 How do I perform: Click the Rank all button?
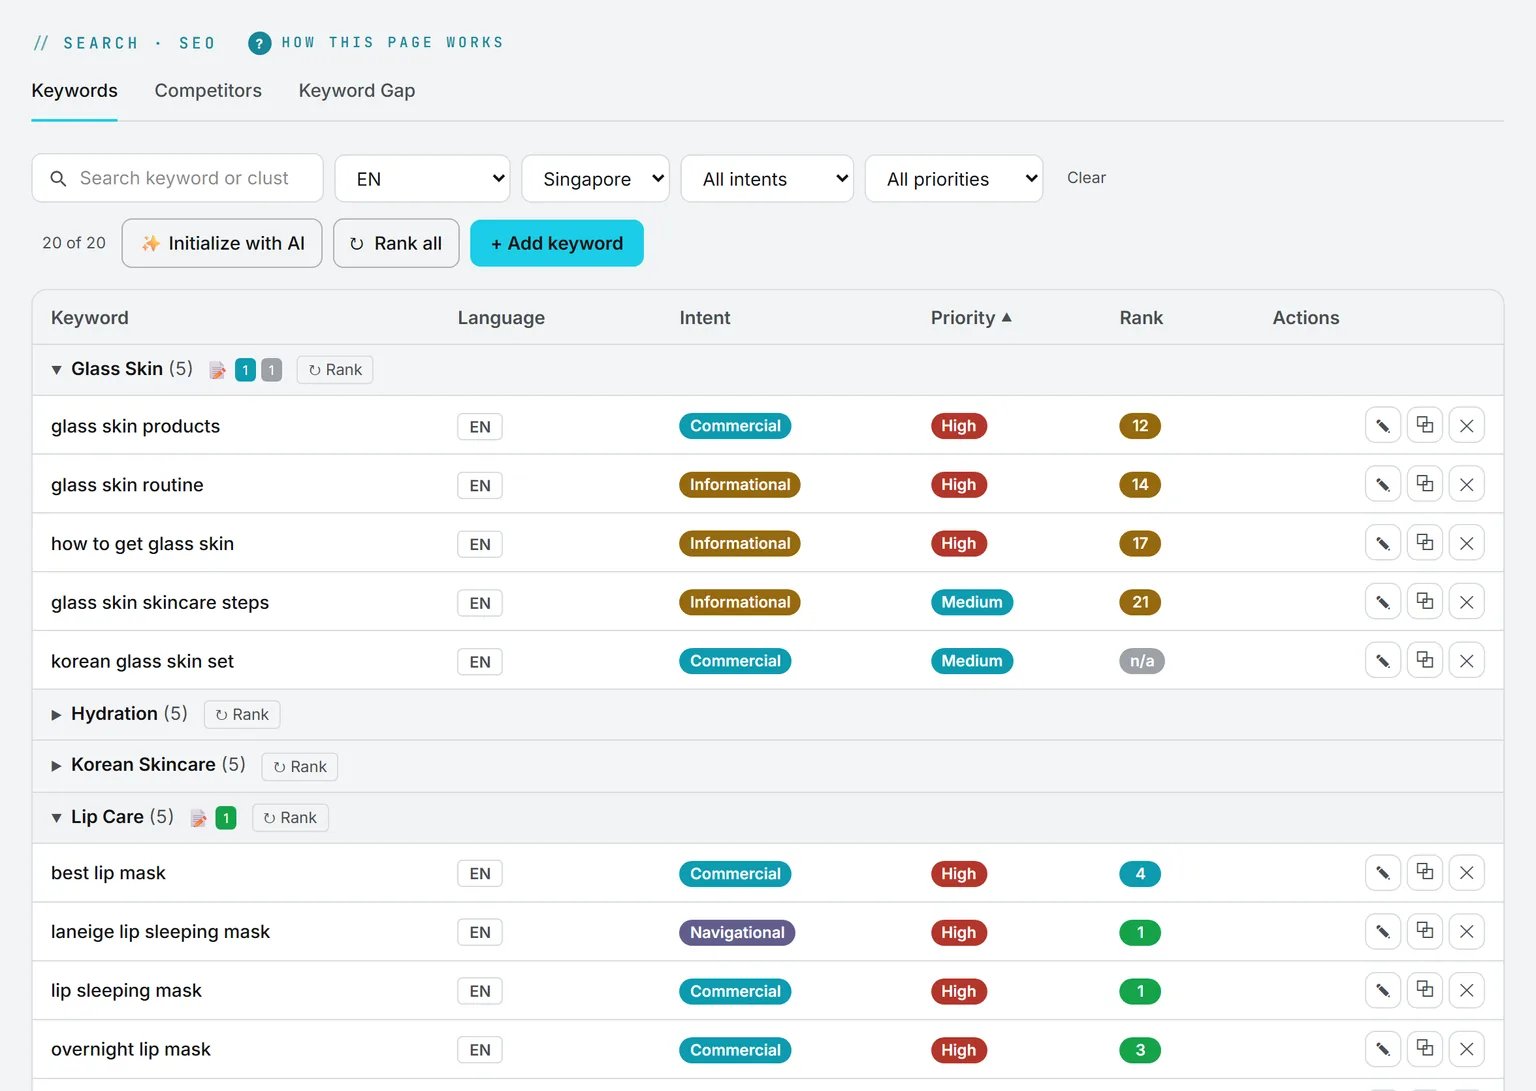[396, 243]
